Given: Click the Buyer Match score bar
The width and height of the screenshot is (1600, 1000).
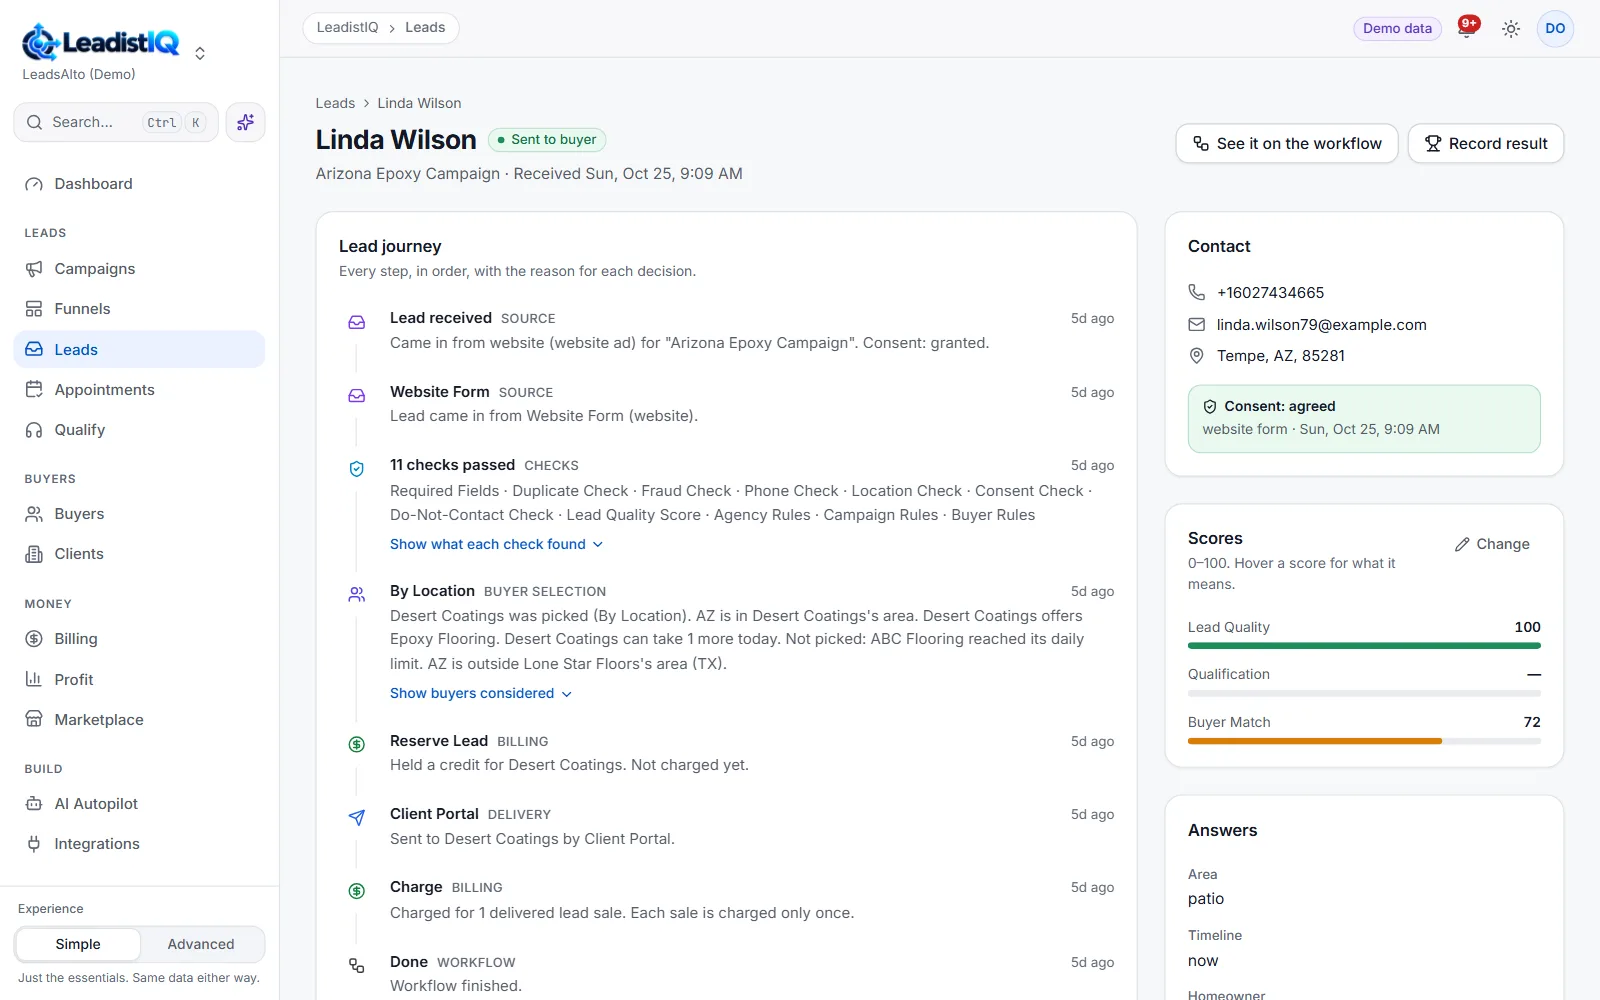Looking at the screenshot, I should click(x=1364, y=741).
